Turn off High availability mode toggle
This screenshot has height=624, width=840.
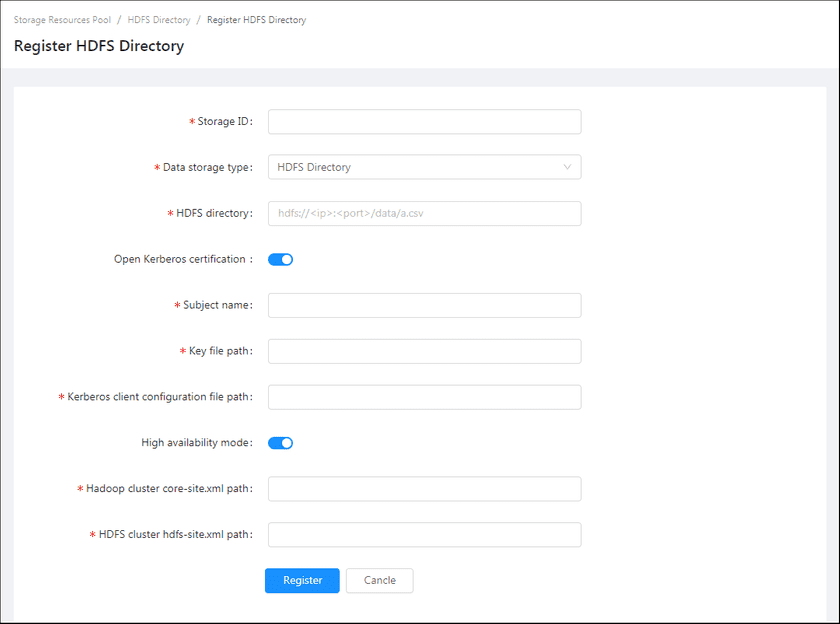coord(280,443)
